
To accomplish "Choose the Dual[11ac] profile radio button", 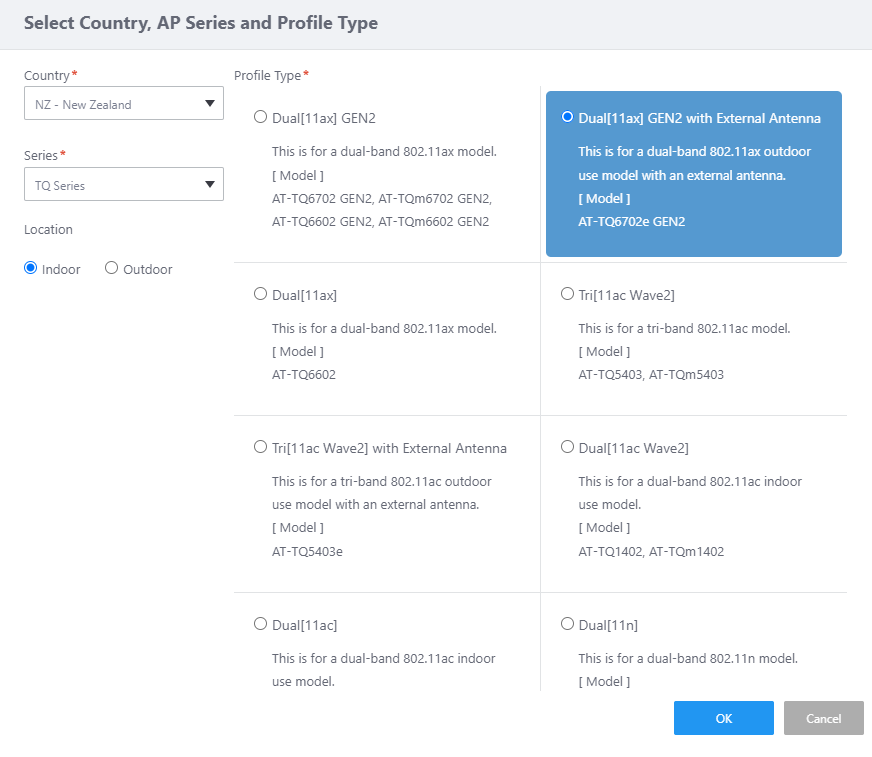I will click(x=261, y=624).
